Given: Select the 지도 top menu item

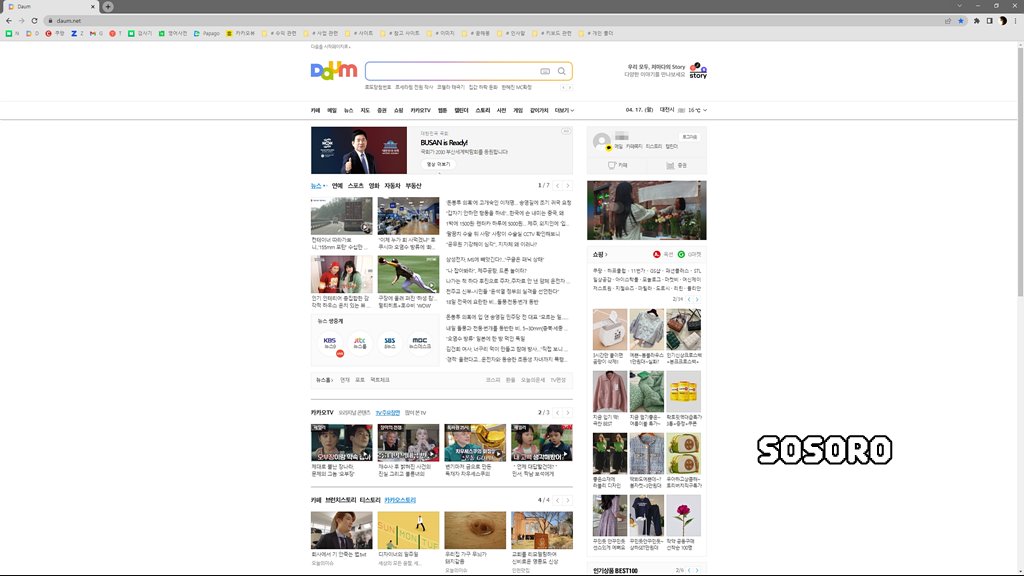Looking at the screenshot, I should pos(365,110).
